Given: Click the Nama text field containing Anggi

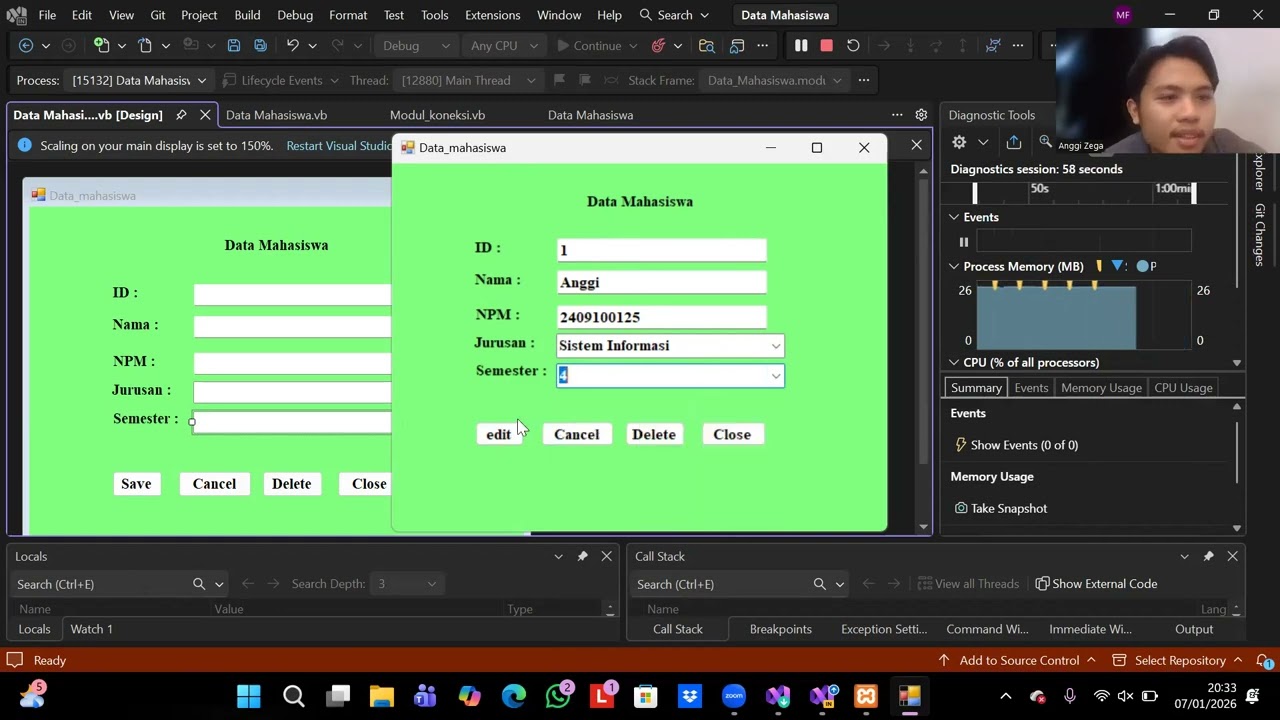Looking at the screenshot, I should click(x=661, y=283).
